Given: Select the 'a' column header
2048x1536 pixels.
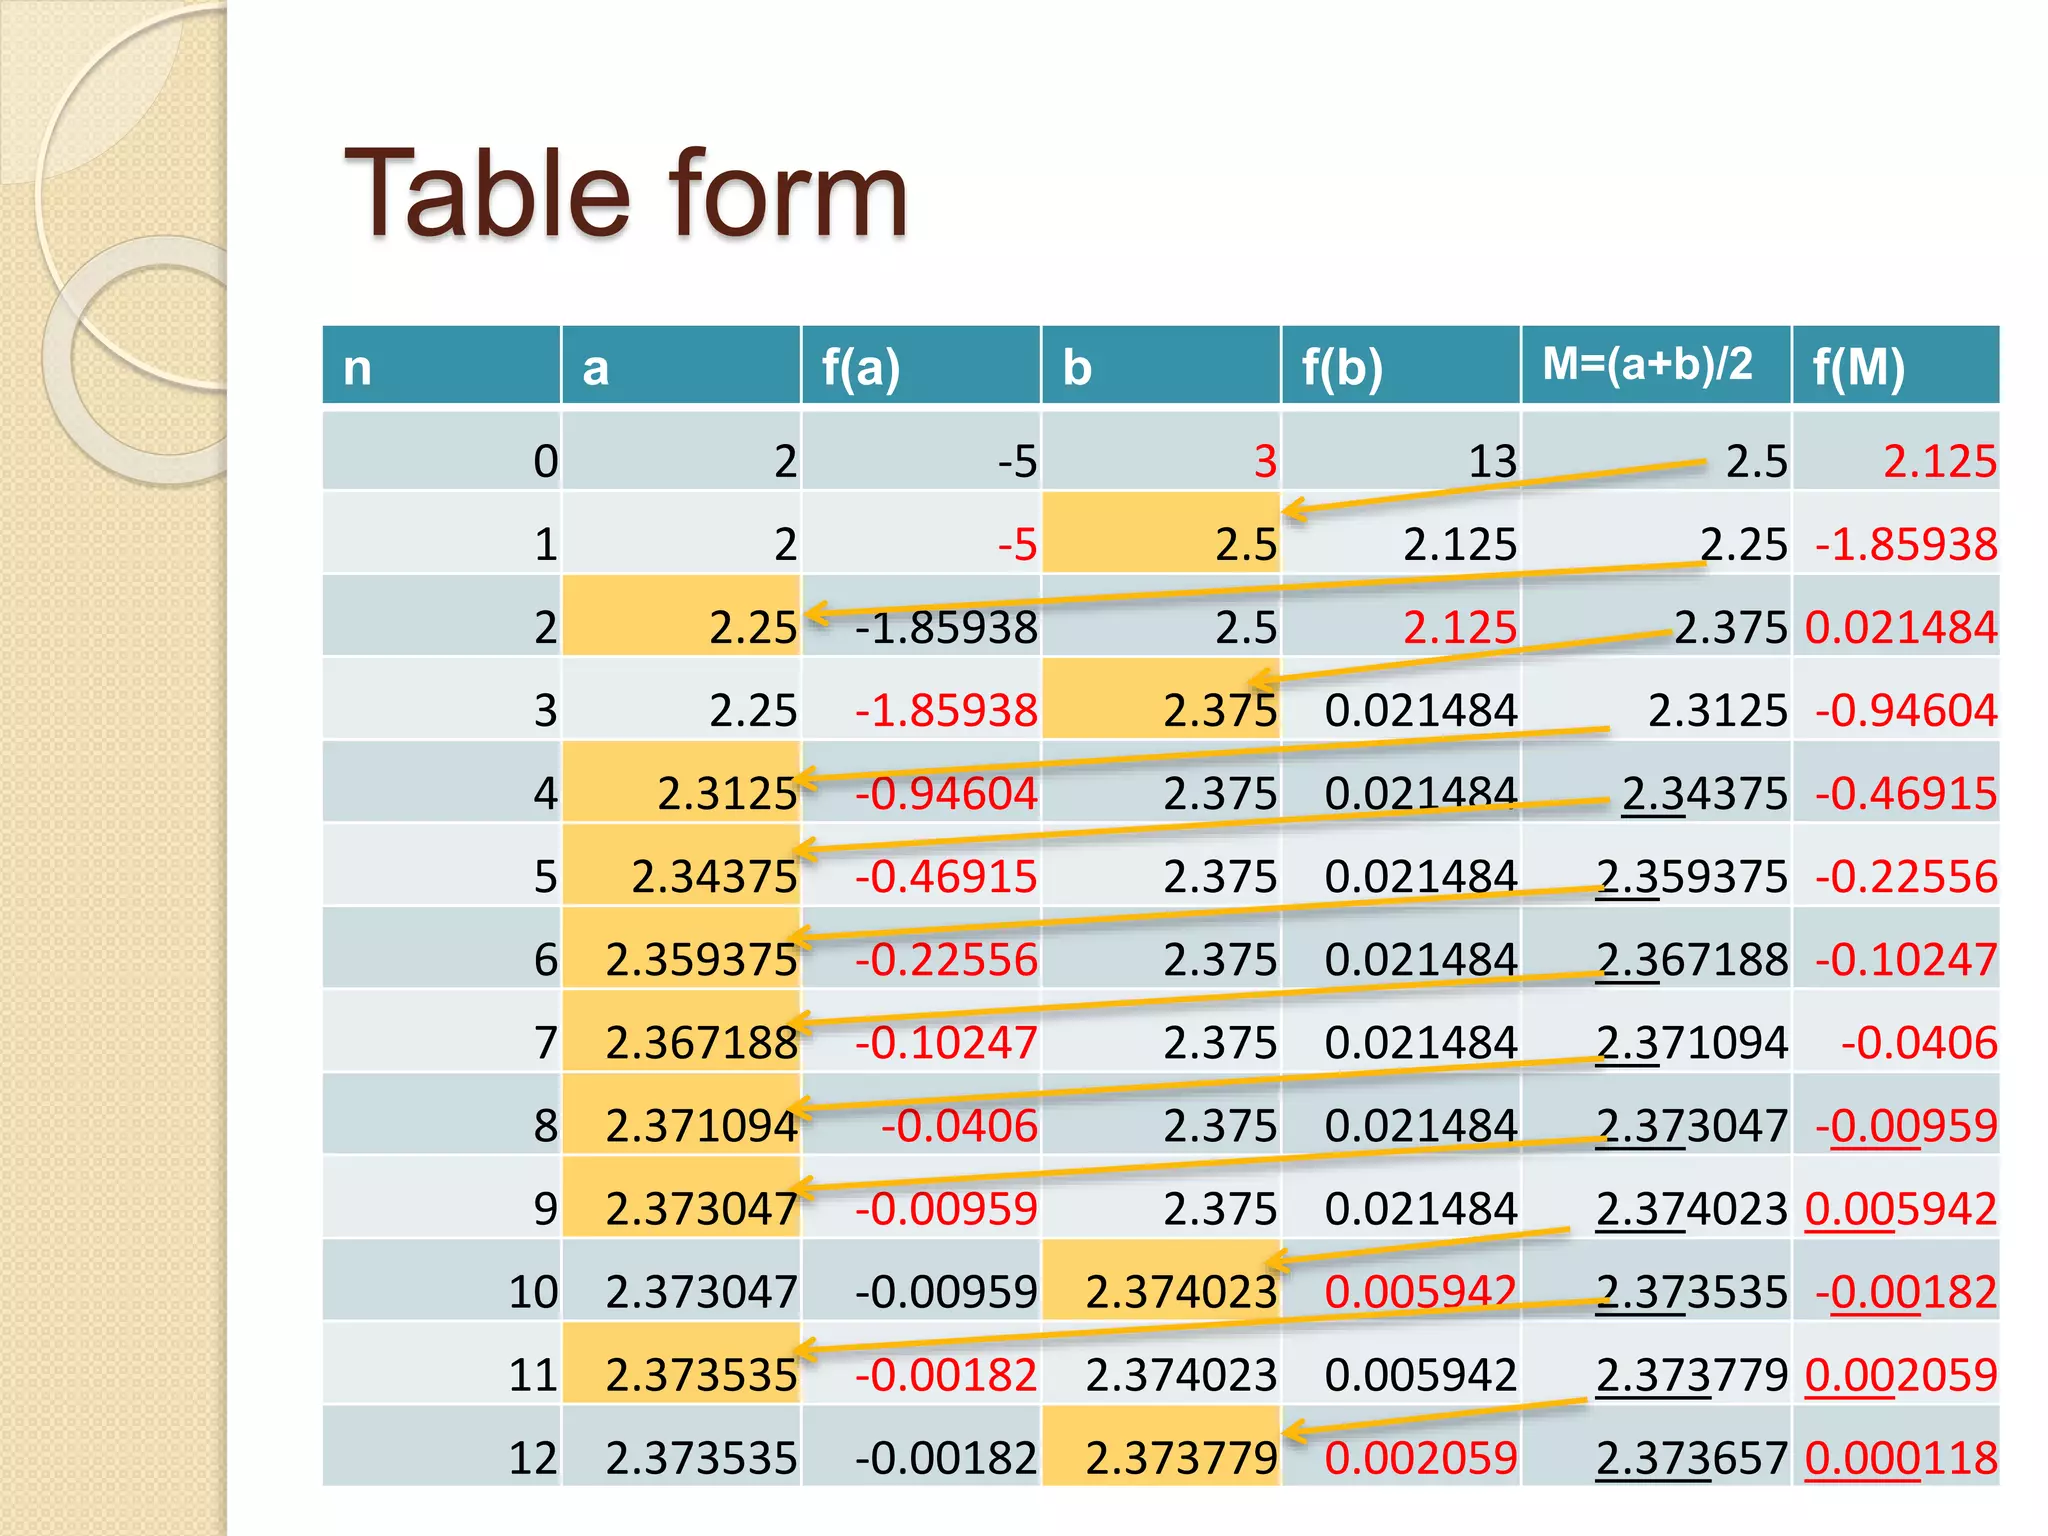Looking at the screenshot, I should [681, 365].
